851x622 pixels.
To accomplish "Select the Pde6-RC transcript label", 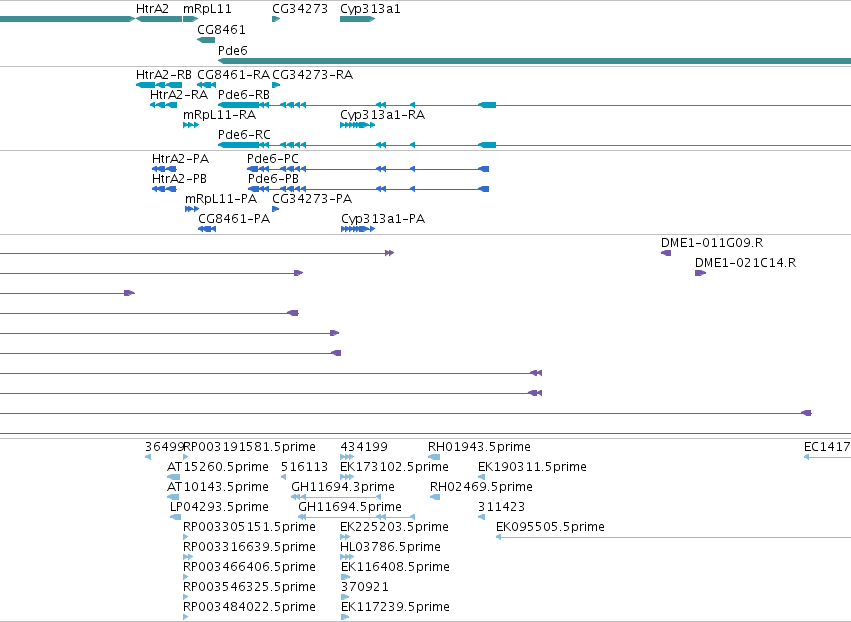I will pyautogui.click(x=244, y=135).
